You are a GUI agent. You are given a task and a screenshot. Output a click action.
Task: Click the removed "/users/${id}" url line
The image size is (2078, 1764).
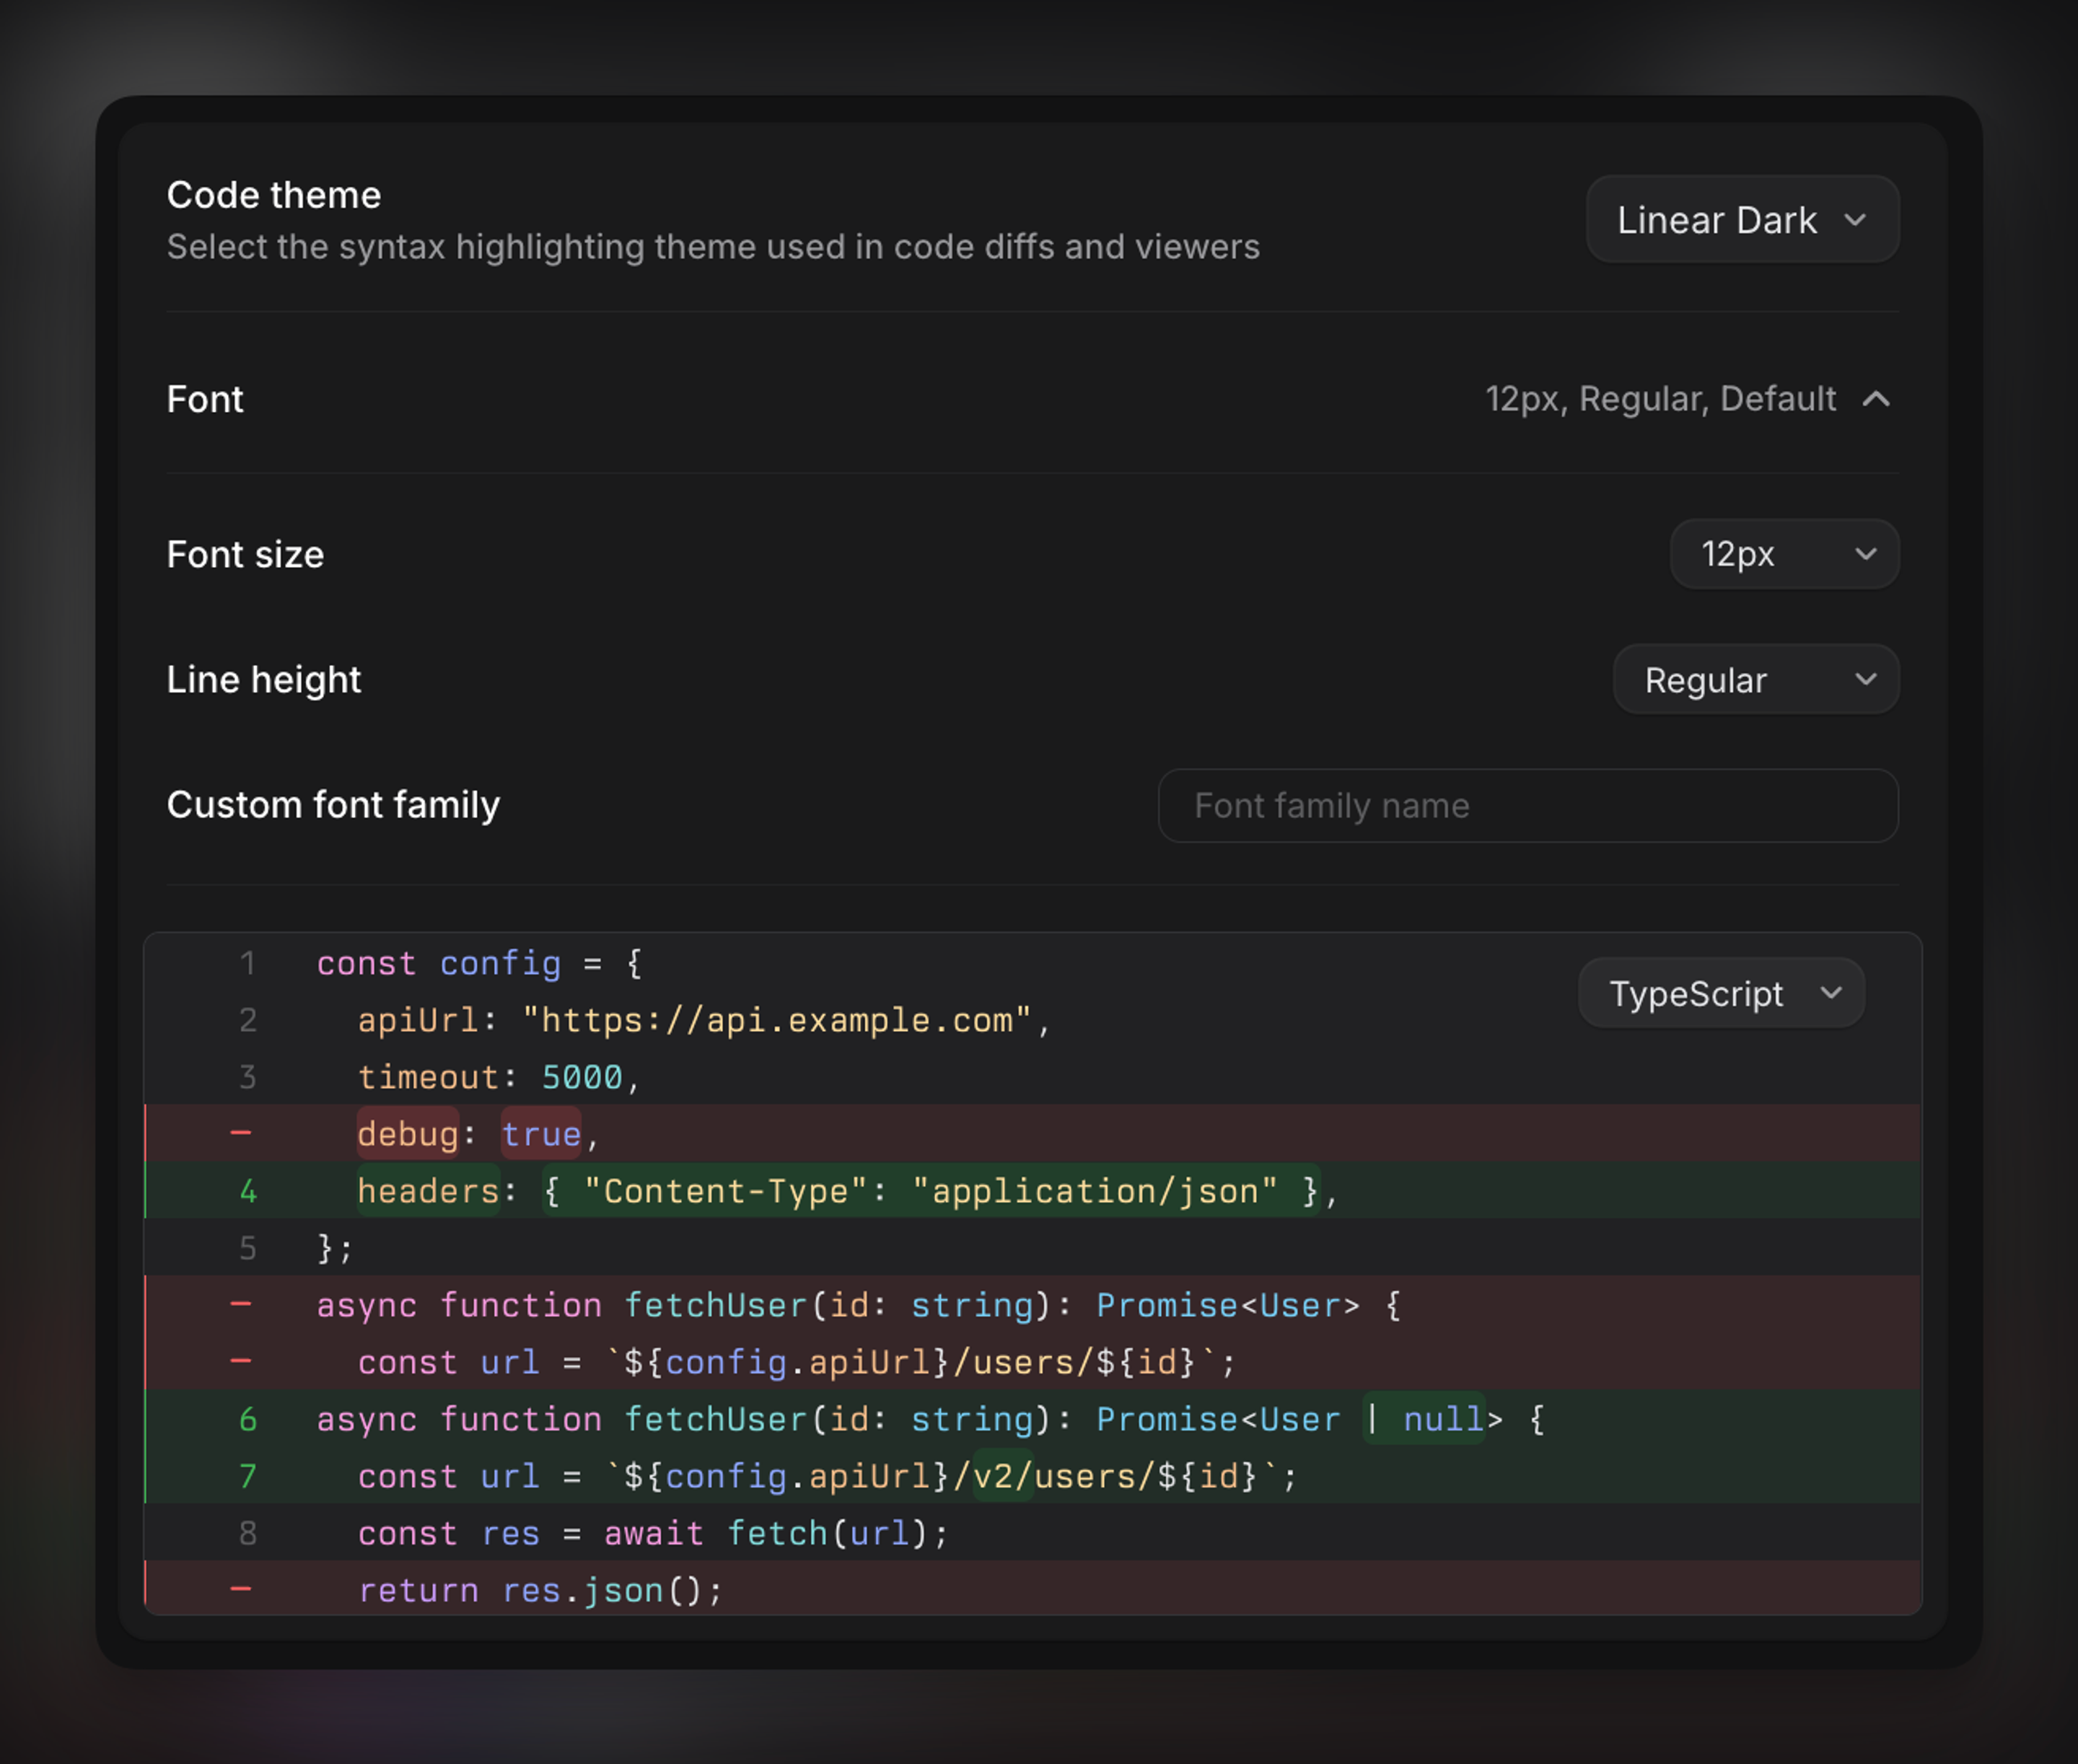coord(1032,1362)
